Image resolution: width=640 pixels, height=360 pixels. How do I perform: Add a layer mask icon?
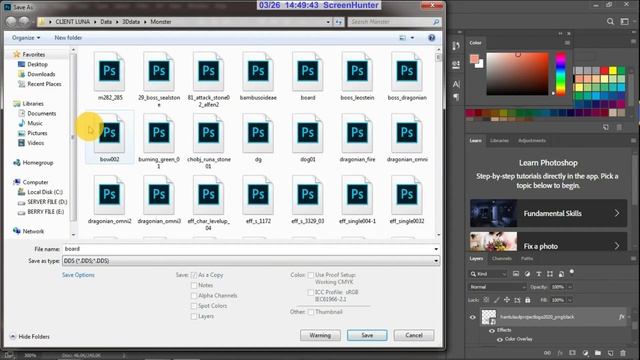(x=572, y=353)
